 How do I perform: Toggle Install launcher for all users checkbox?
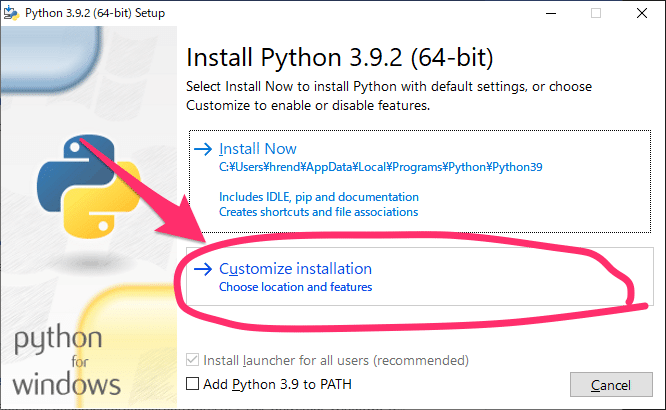tap(194, 360)
